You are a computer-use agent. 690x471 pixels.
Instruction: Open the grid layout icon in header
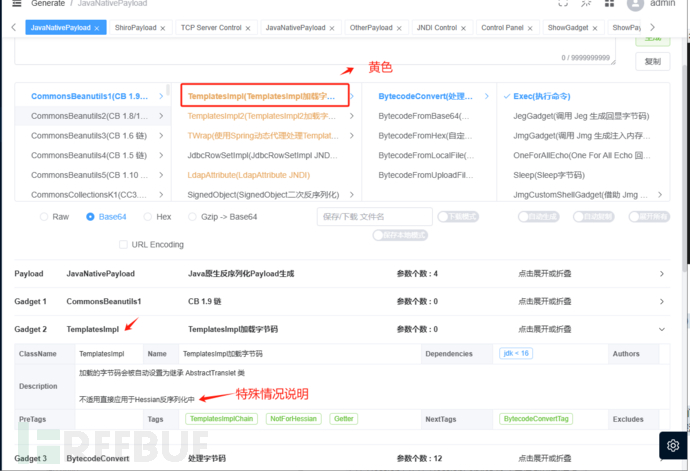coord(609,3)
